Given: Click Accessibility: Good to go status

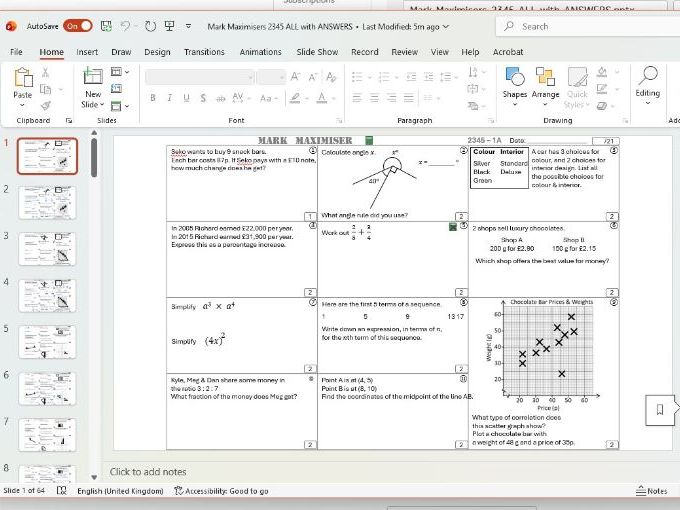Looking at the screenshot, I should point(221,491).
